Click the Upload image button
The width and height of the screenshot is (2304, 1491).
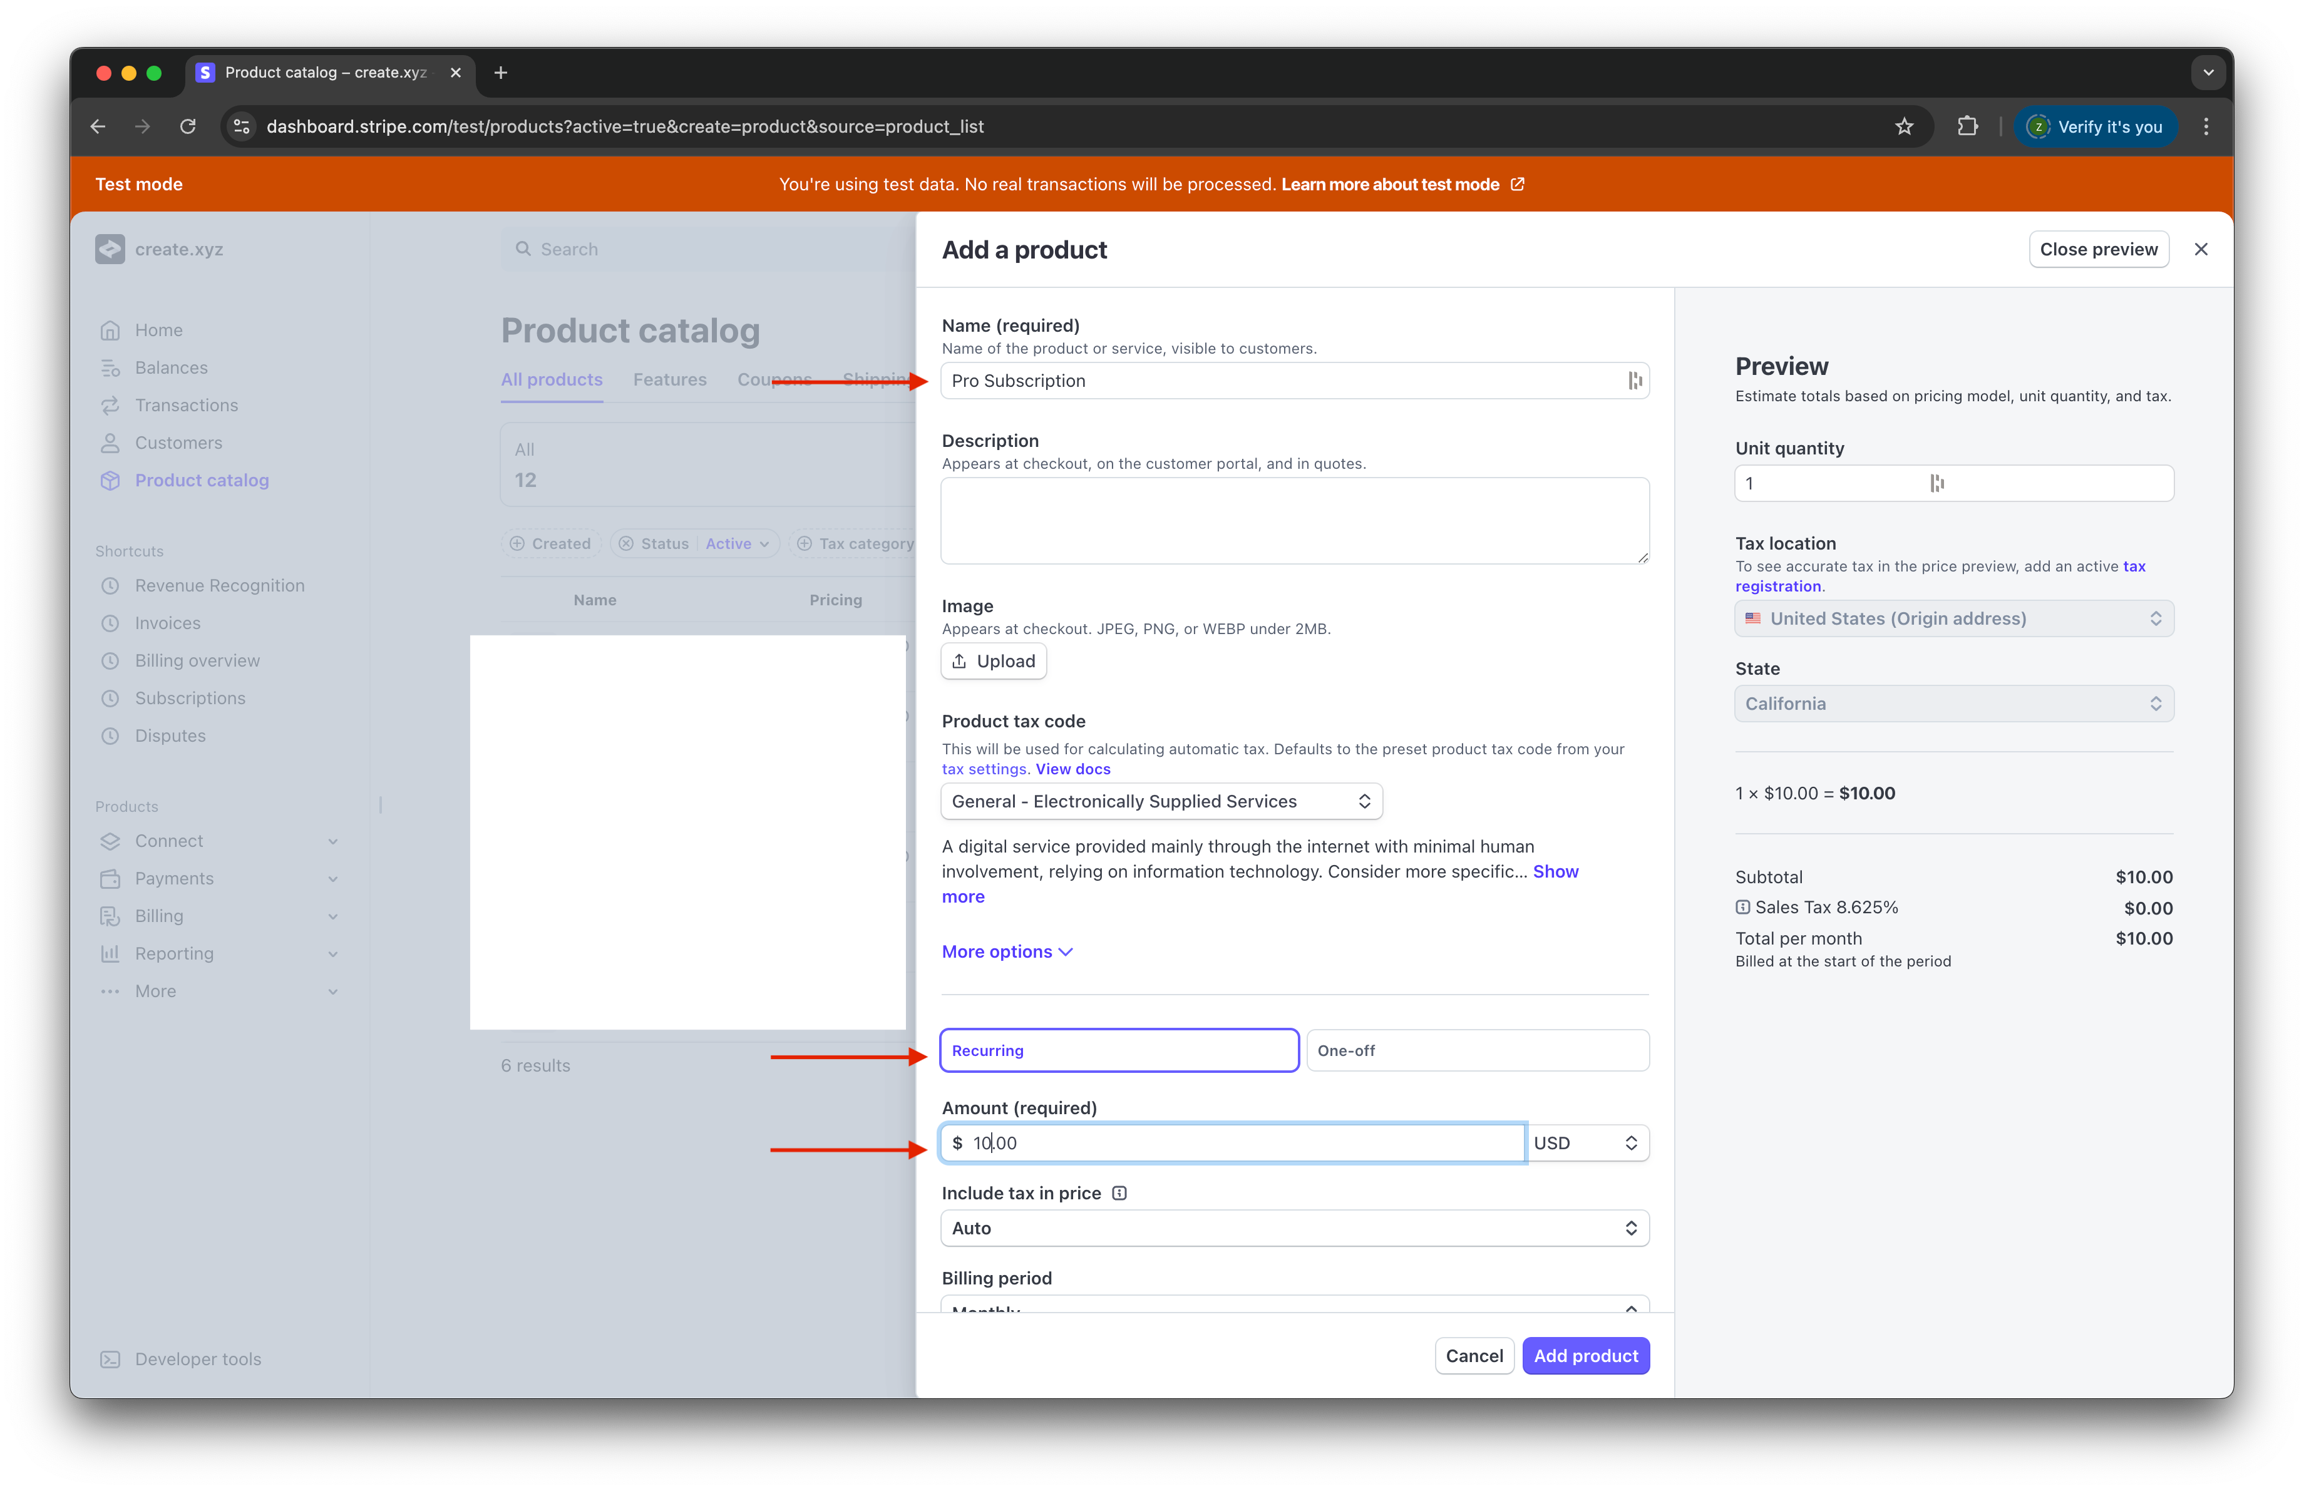click(x=993, y=661)
